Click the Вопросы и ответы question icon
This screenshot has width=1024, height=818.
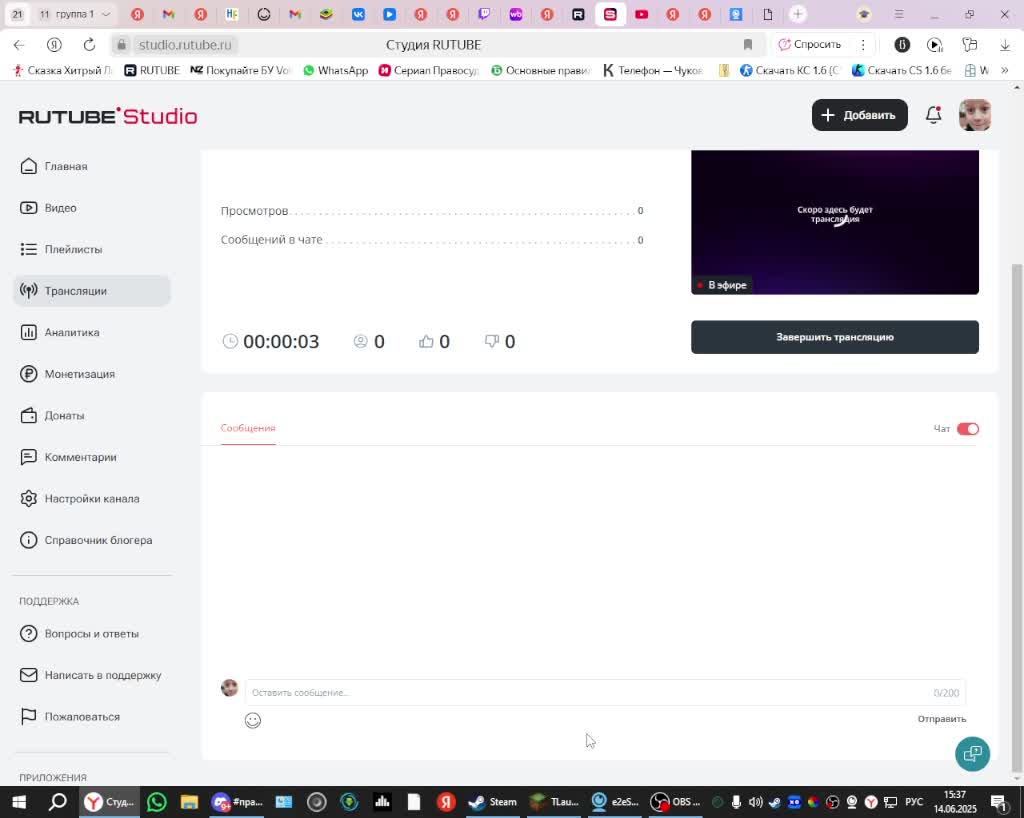click(x=28, y=633)
